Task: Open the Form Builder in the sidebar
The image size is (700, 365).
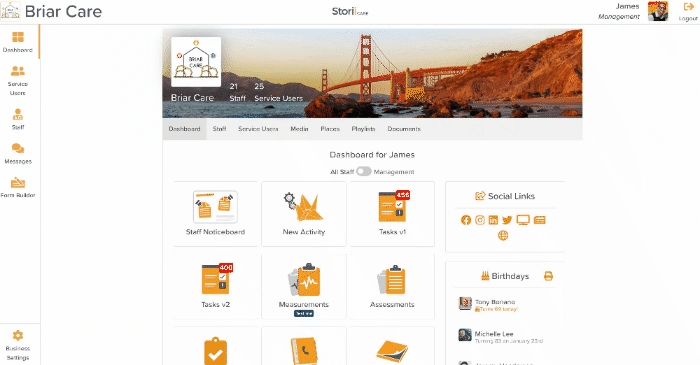Action: pos(18,187)
